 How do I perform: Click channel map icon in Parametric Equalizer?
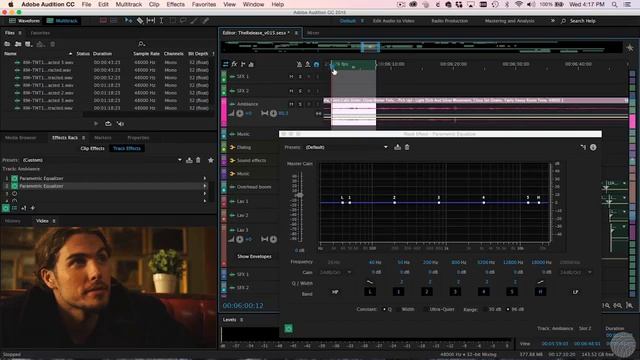point(583,147)
